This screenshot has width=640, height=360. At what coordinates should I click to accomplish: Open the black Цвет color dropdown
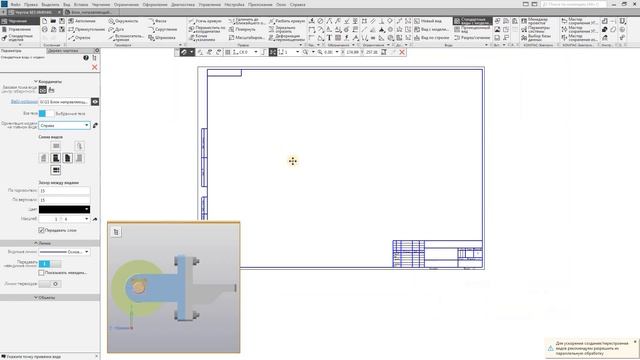64,209
